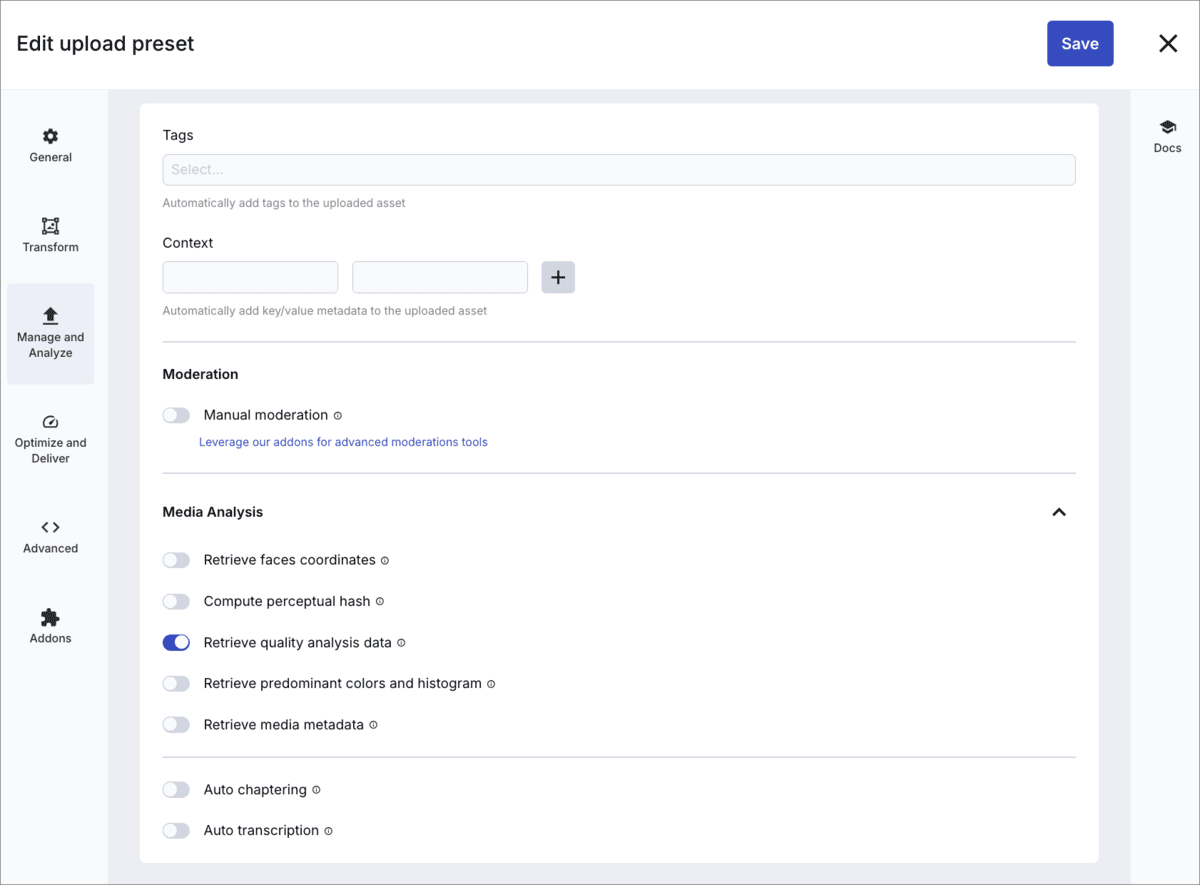
Task: Click the Addons tab label
Action: [x=50, y=638]
